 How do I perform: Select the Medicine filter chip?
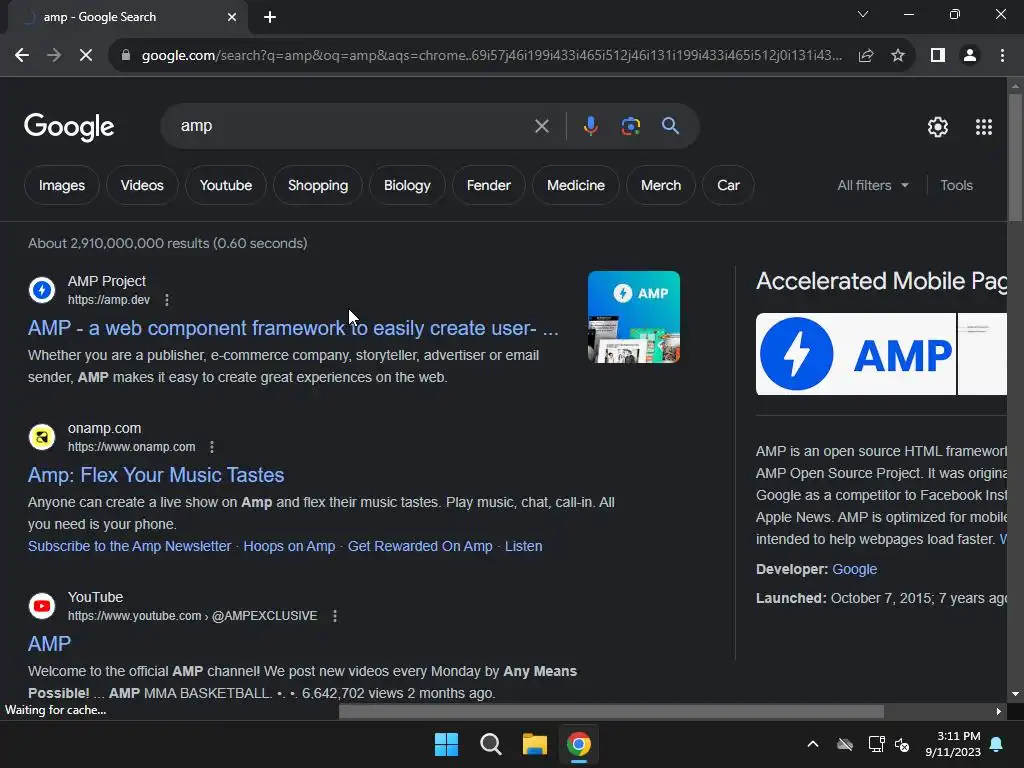(575, 185)
